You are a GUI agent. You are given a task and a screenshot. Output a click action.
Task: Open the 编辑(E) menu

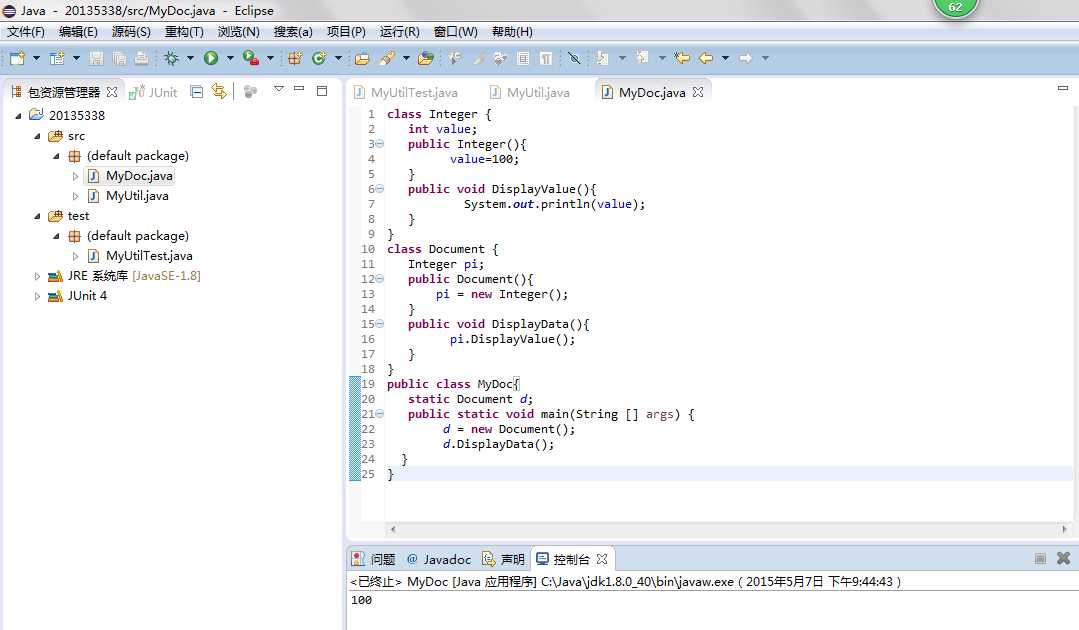[78, 32]
